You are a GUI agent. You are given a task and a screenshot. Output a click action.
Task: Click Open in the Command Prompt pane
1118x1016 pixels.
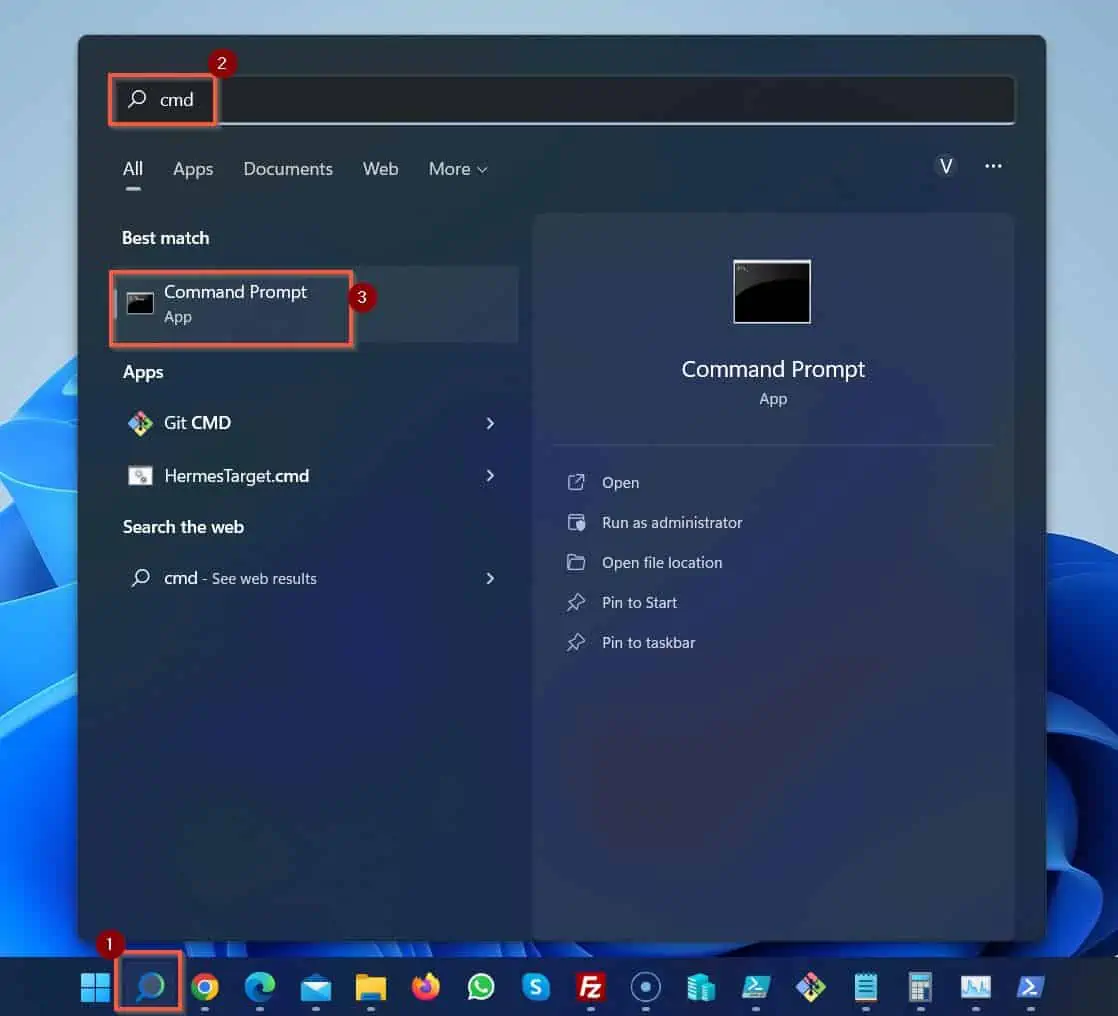(620, 483)
